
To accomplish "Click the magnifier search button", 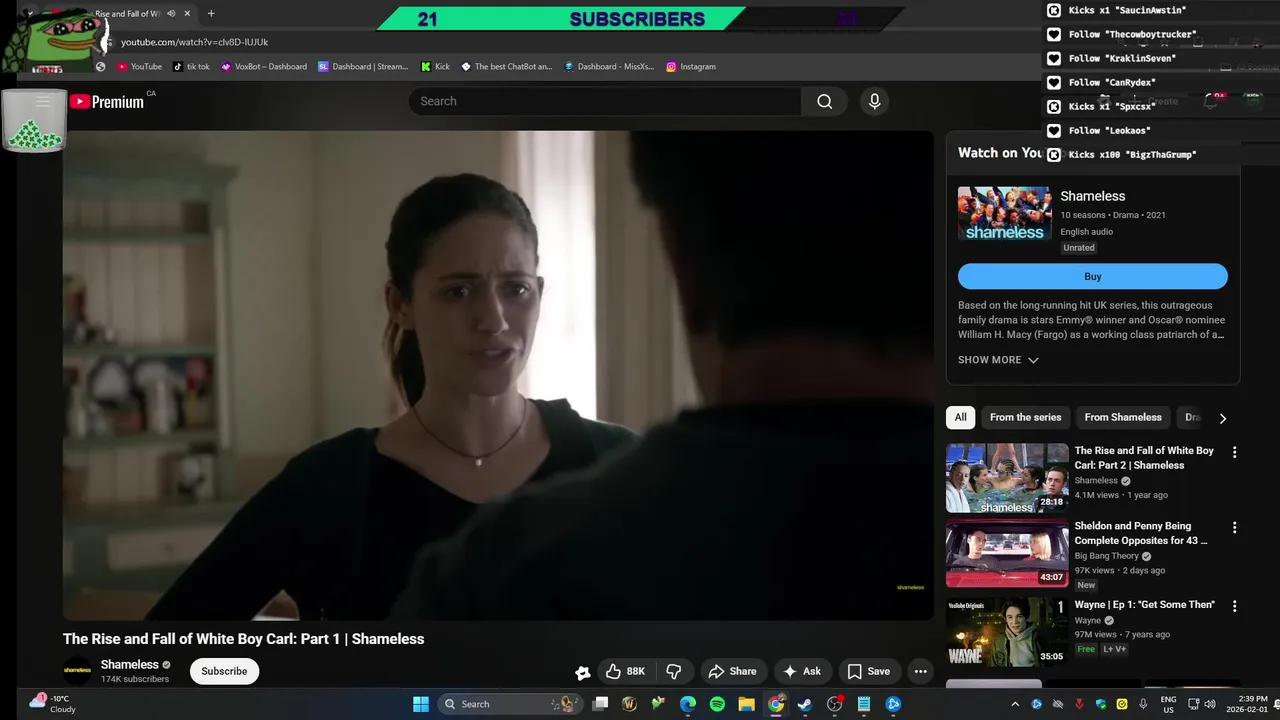I will point(824,101).
